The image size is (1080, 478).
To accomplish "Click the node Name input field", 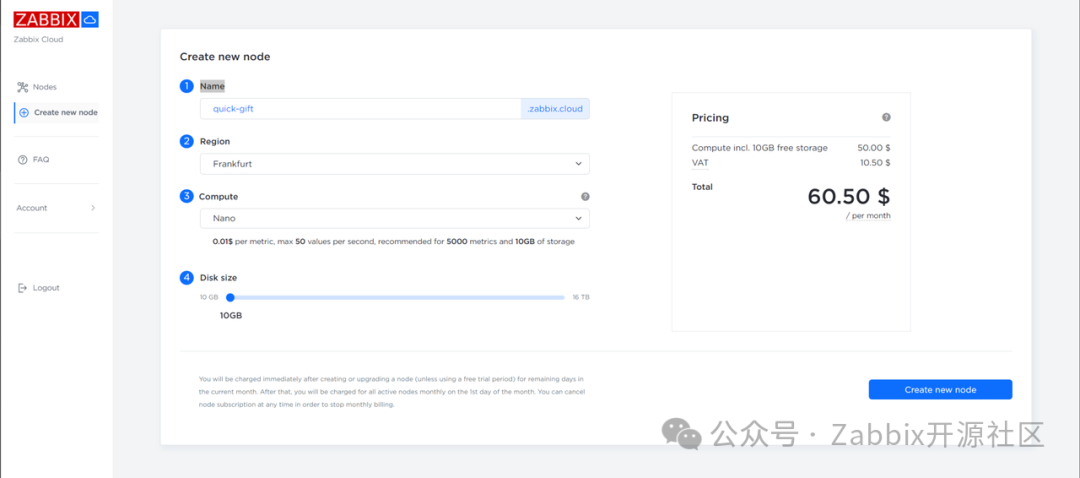I will coord(360,109).
